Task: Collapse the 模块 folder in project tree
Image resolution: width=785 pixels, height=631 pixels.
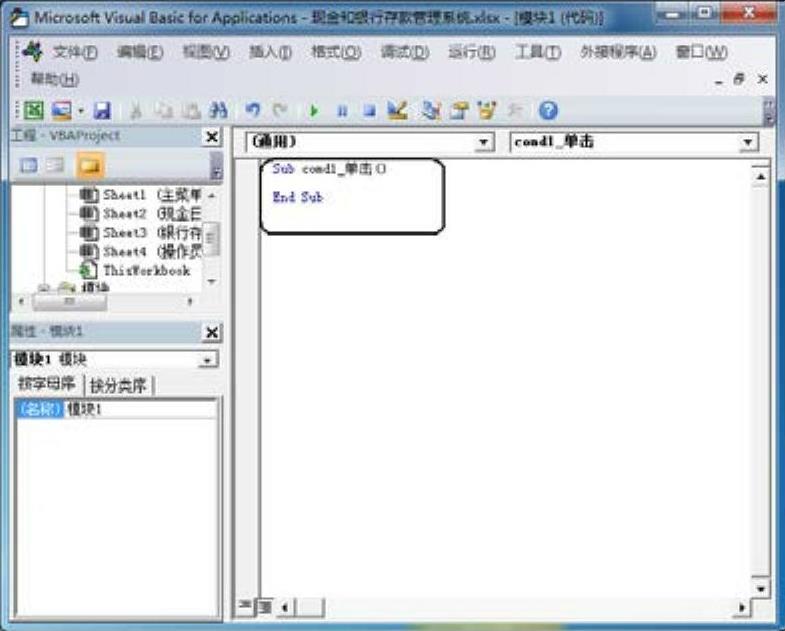Action: [44, 287]
